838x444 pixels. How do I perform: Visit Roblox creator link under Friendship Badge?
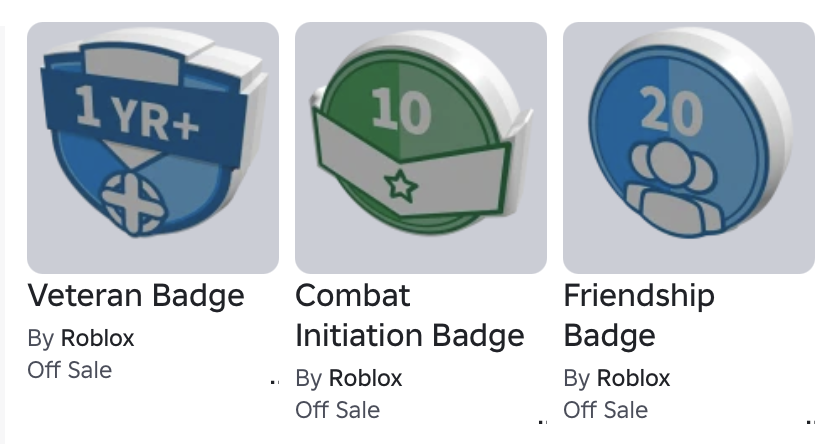click(x=633, y=378)
